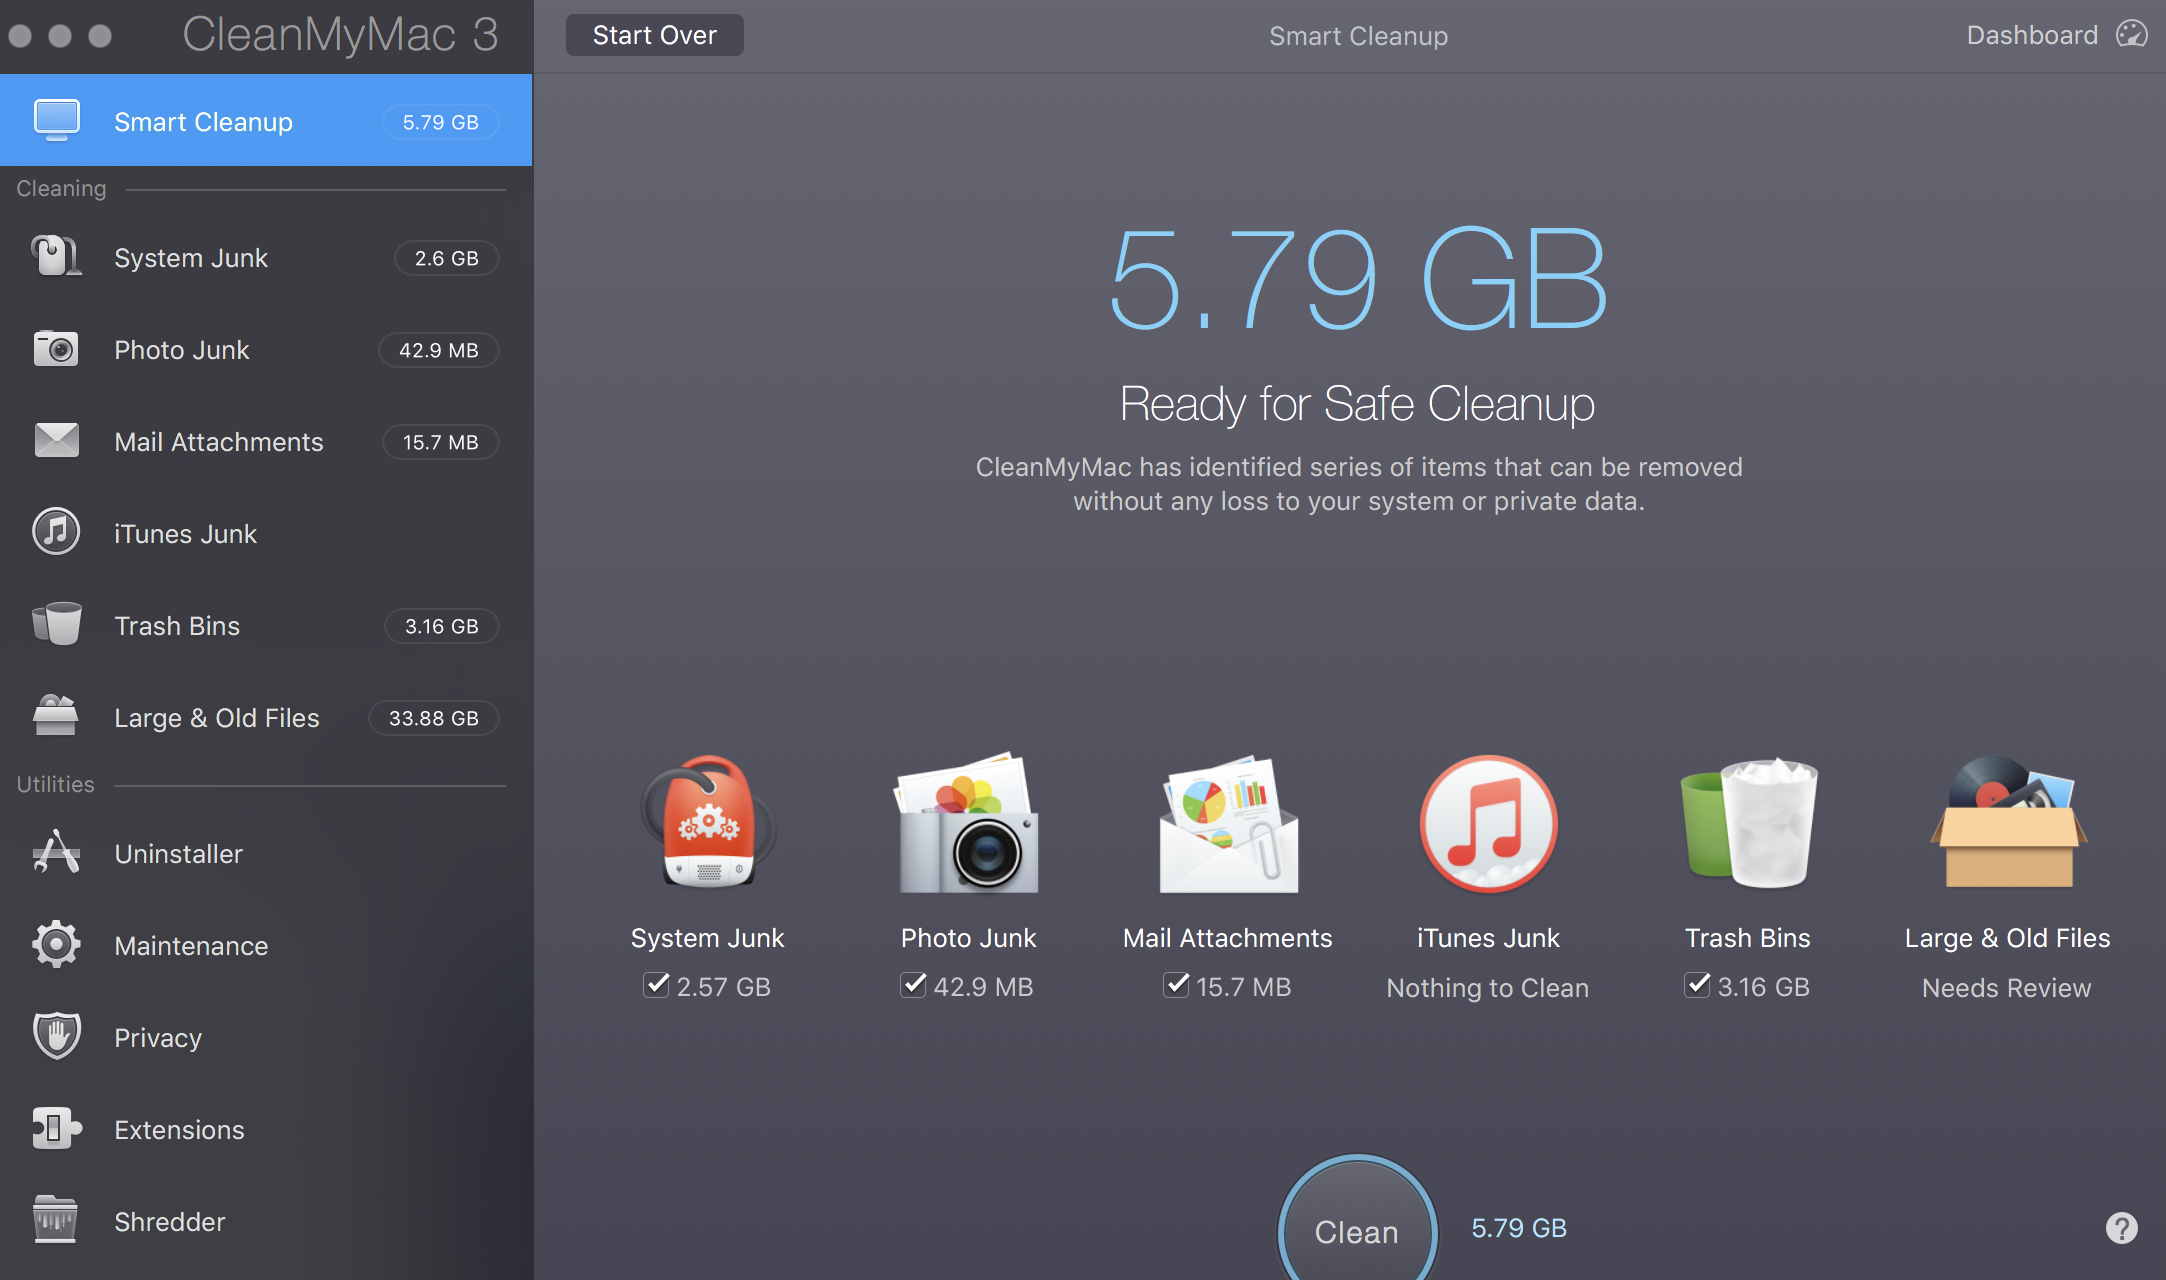This screenshot has height=1280, width=2166.
Task: Click the Dashboard gauge icon
Action: click(x=2131, y=34)
